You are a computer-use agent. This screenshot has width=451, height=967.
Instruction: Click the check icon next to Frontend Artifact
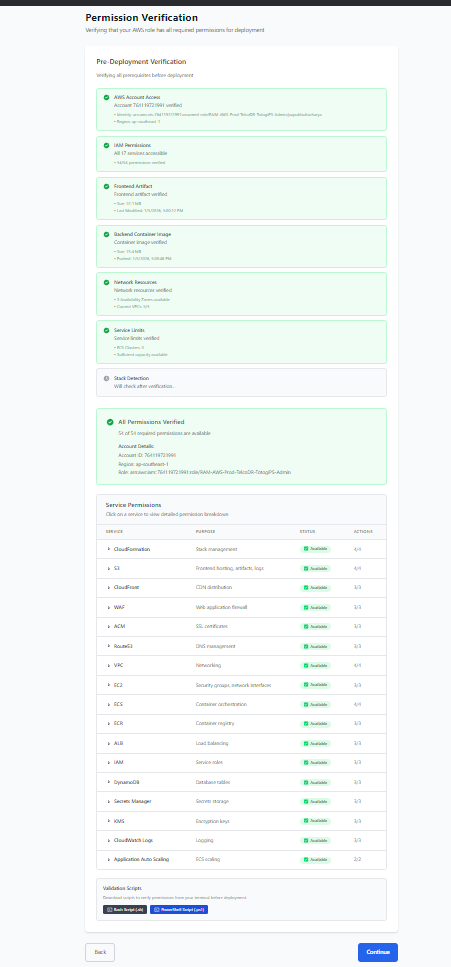pyautogui.click(x=107, y=186)
